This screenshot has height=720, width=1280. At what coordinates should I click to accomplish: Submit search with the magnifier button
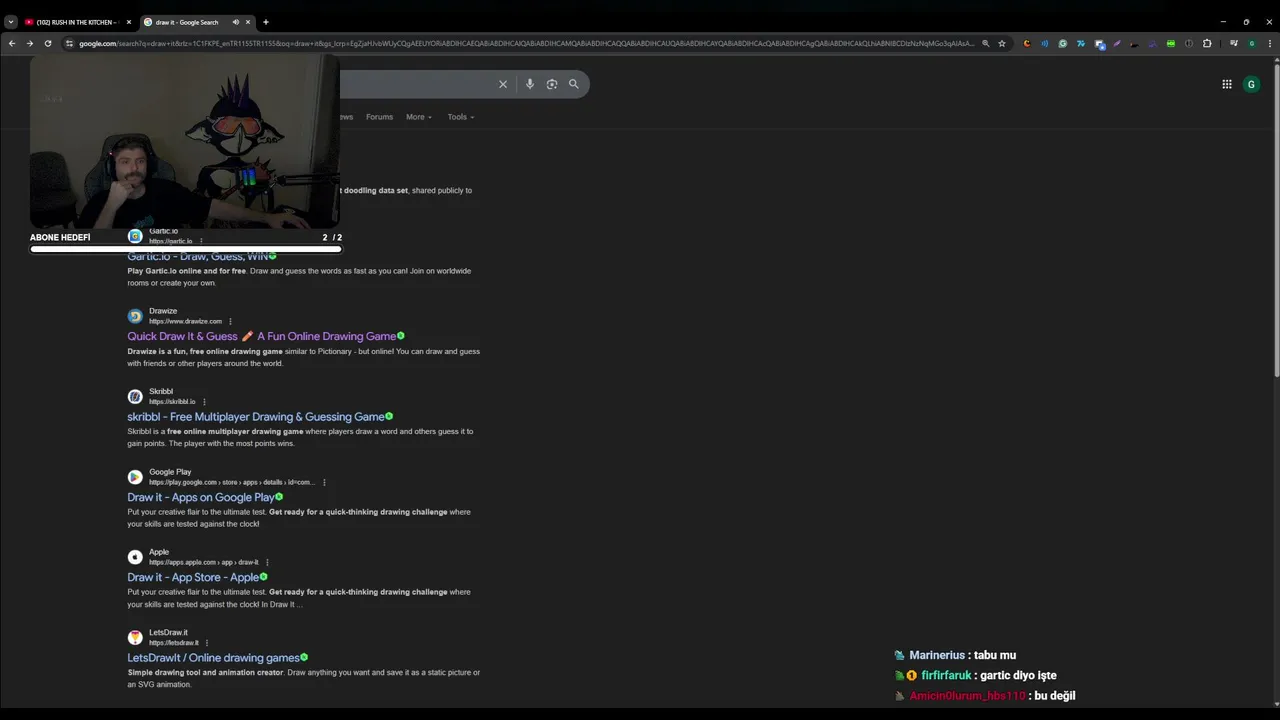[x=574, y=84]
